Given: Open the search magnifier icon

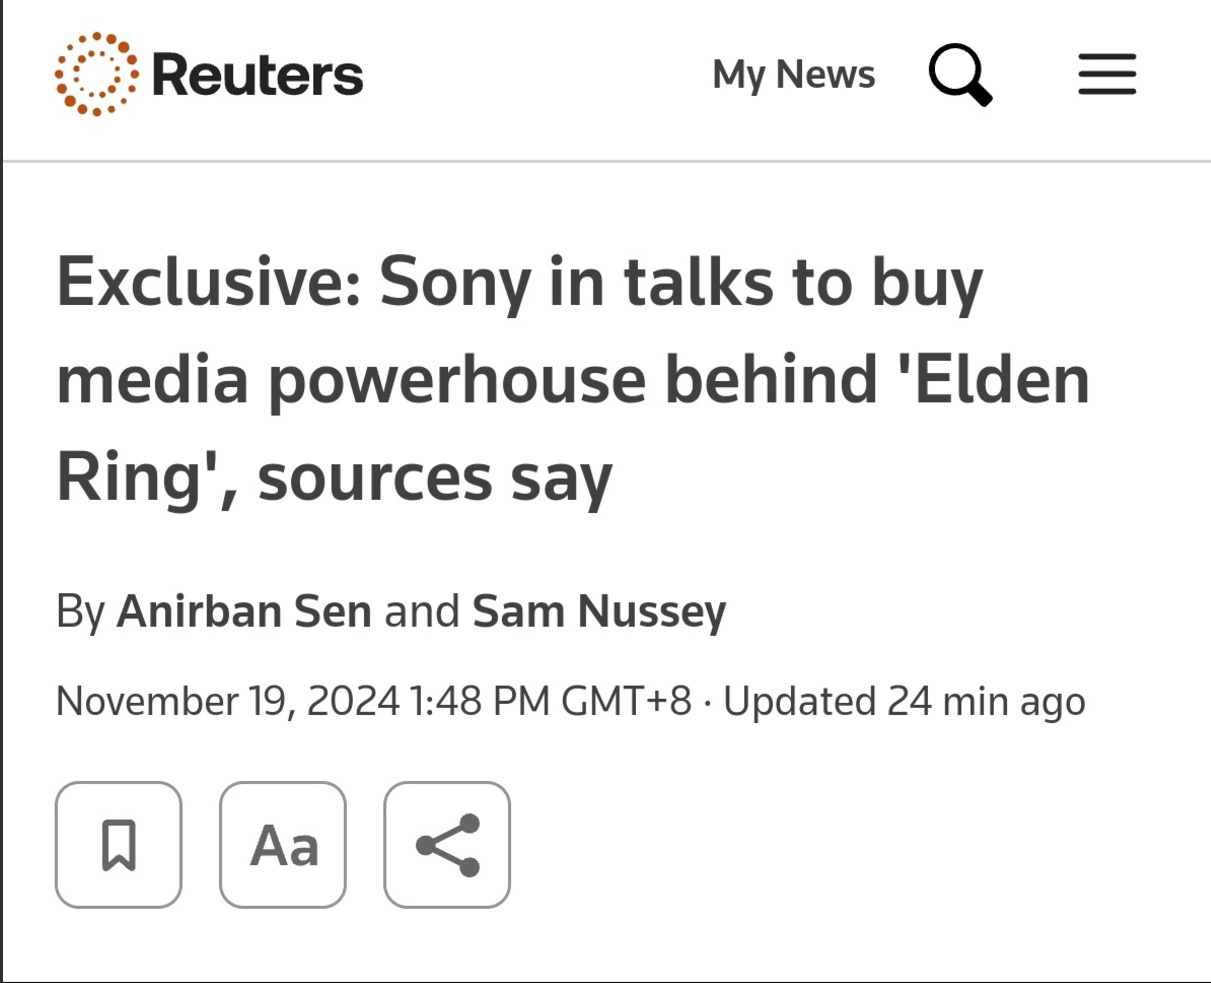Looking at the screenshot, I should click(959, 75).
